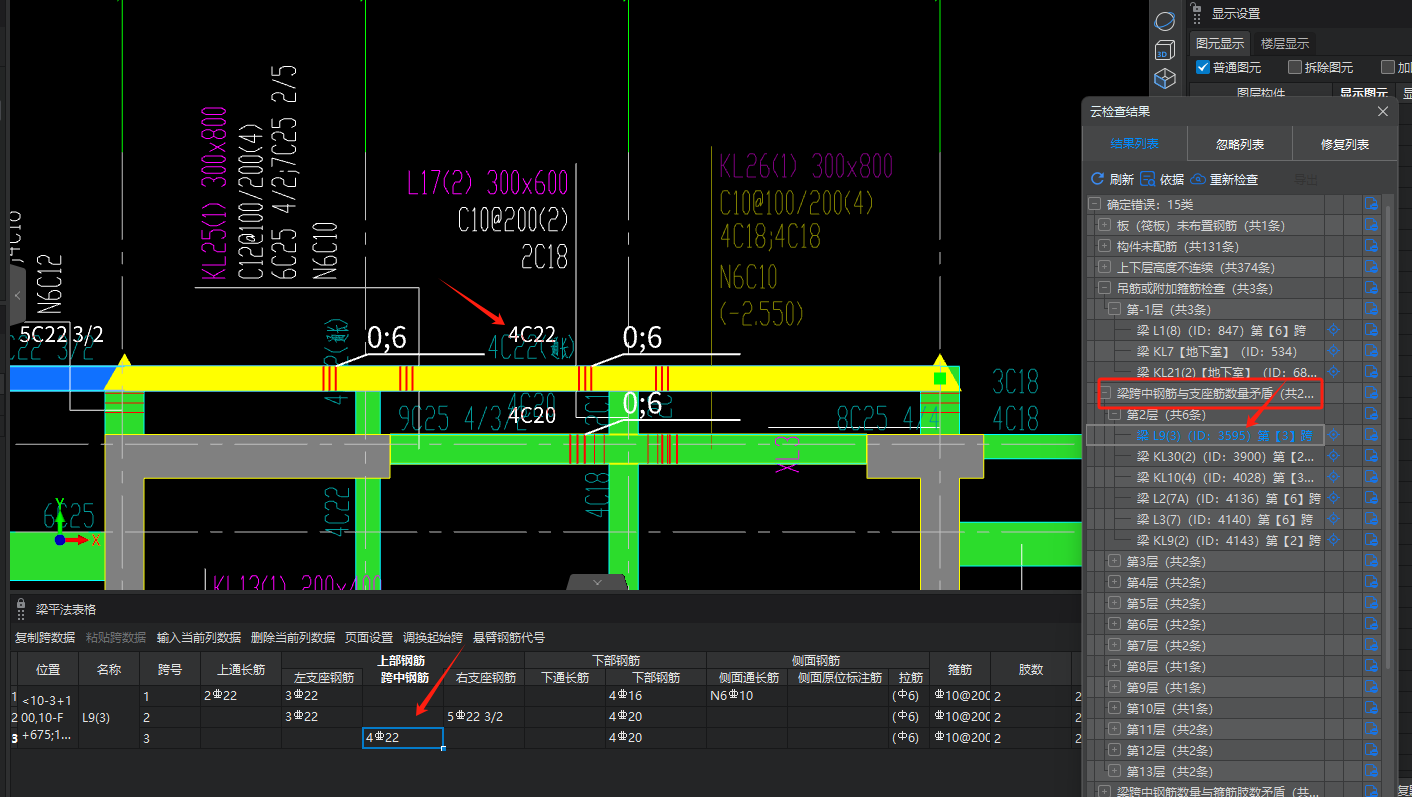Open the 结果列表 tab
This screenshot has height=797, width=1412.
(1135, 144)
